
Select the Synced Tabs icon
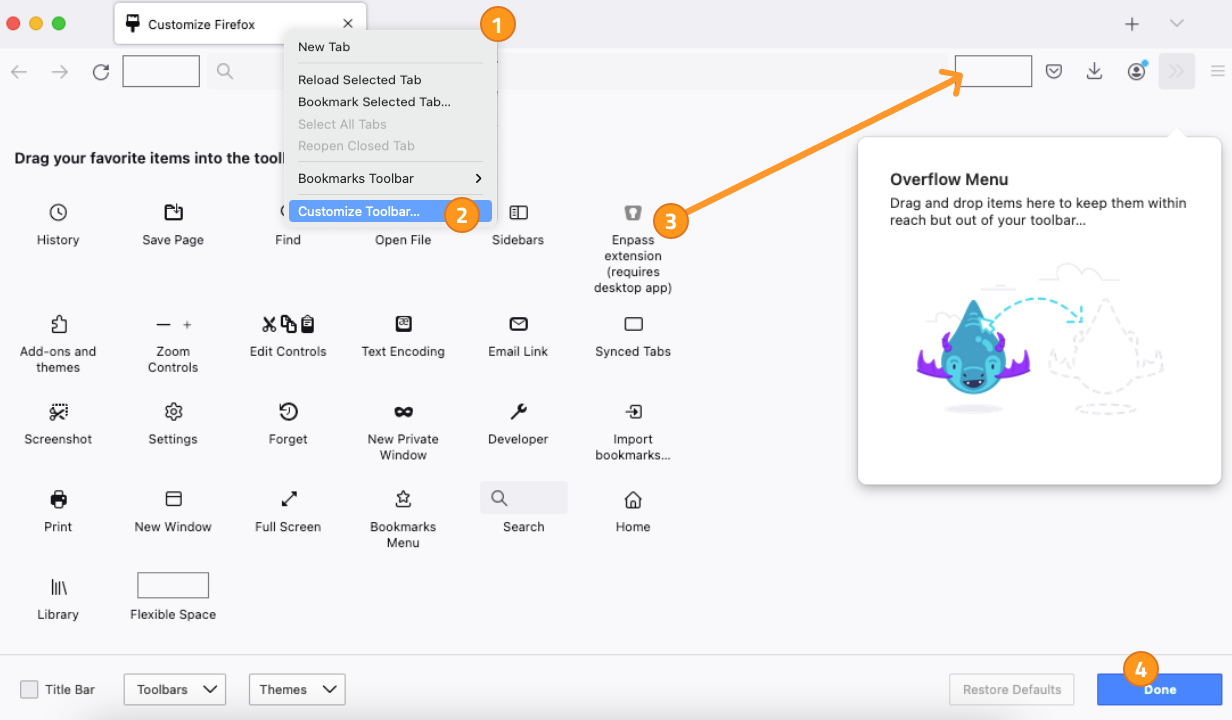[633, 324]
